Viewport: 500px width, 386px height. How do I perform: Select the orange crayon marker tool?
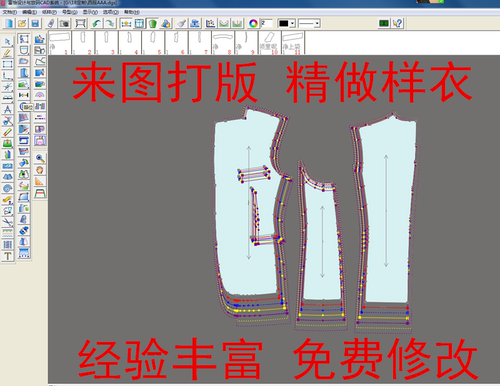(8, 132)
